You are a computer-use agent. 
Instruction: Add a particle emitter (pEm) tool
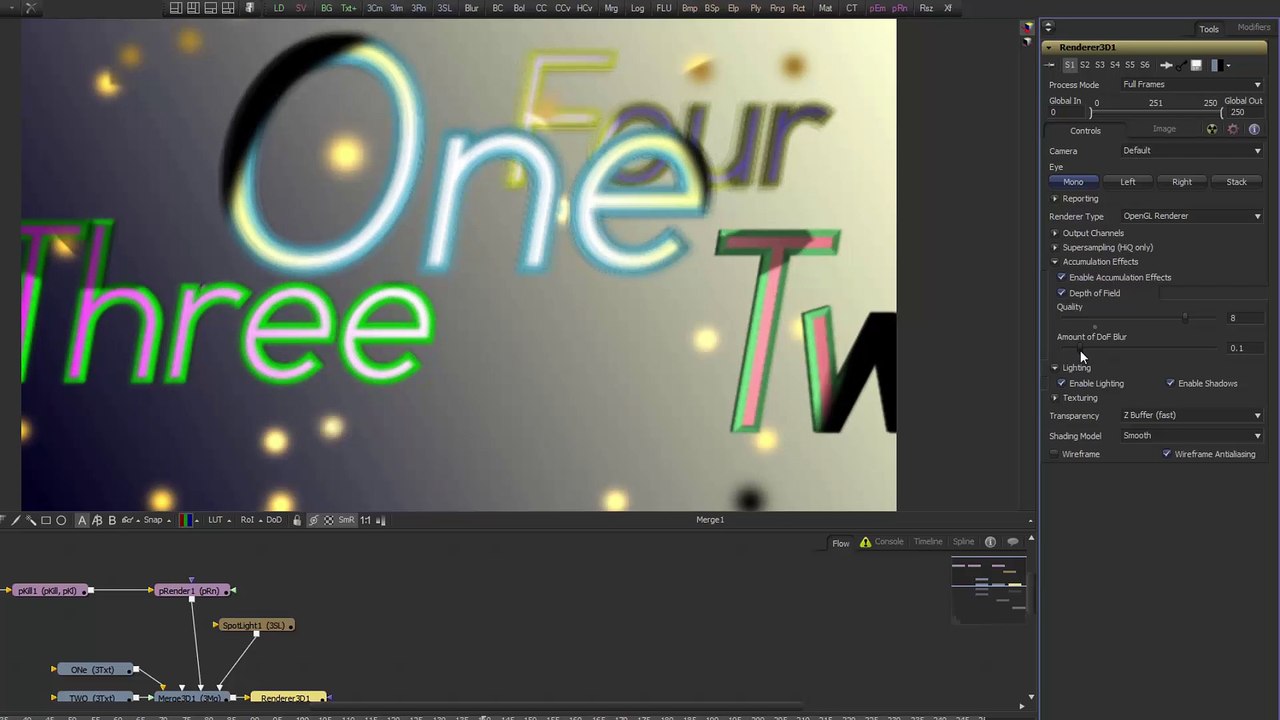877,8
